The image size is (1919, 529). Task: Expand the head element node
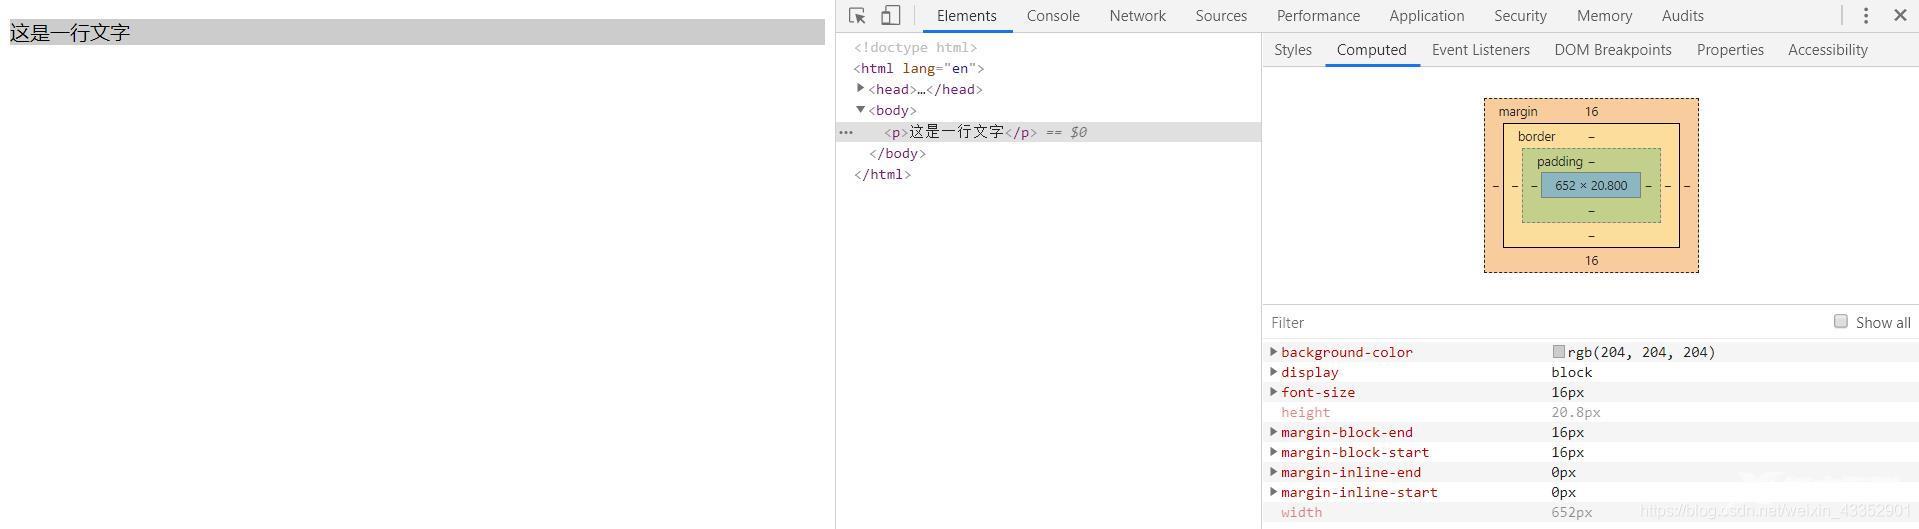pos(860,89)
